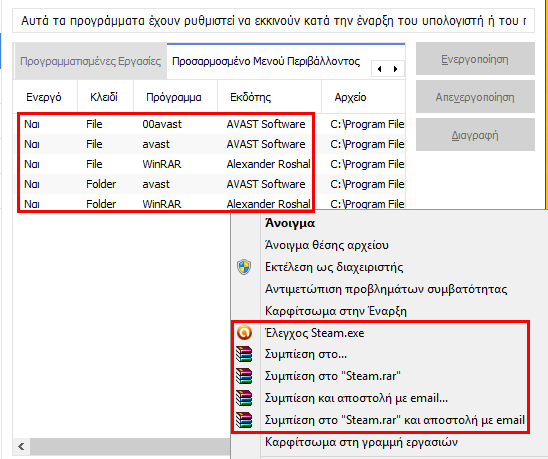Select the File WinRAR row's program cell
Screen dimensions: 548x459
pos(162,164)
